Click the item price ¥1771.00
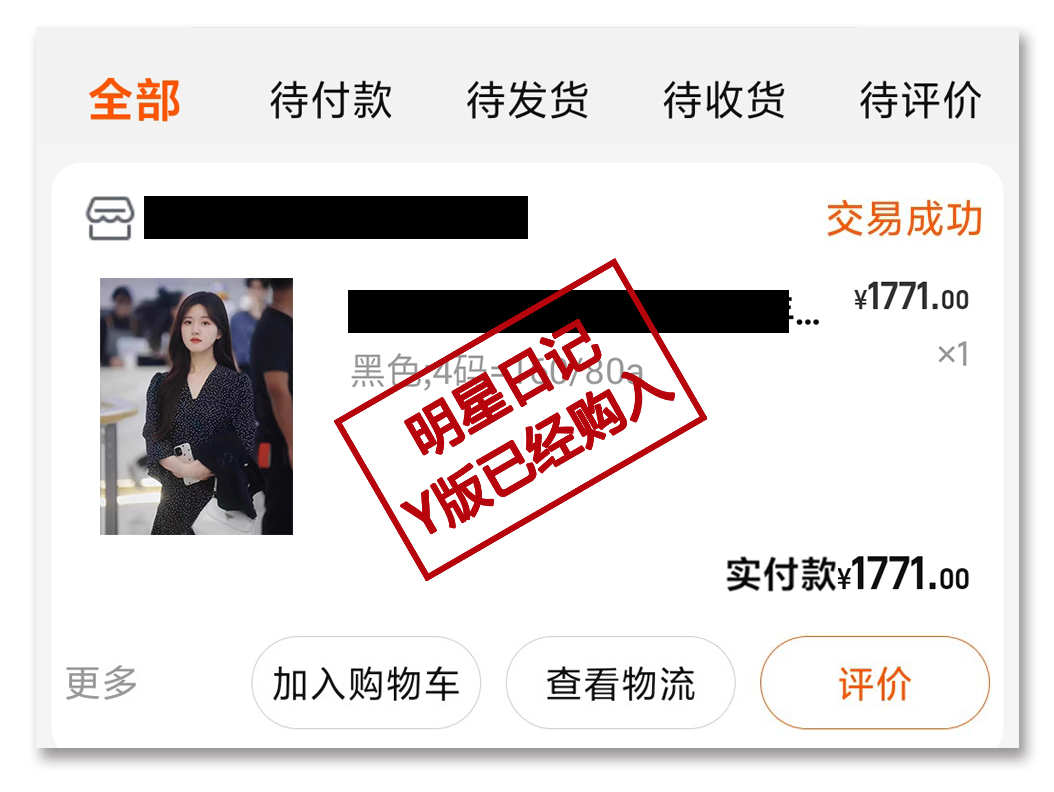 tap(911, 297)
